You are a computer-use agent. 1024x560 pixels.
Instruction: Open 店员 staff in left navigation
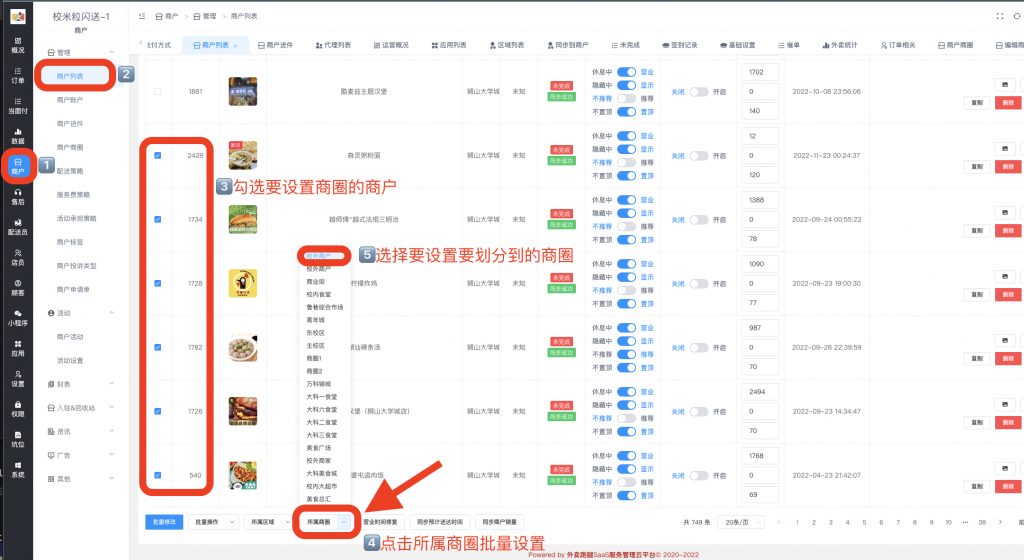click(x=18, y=257)
